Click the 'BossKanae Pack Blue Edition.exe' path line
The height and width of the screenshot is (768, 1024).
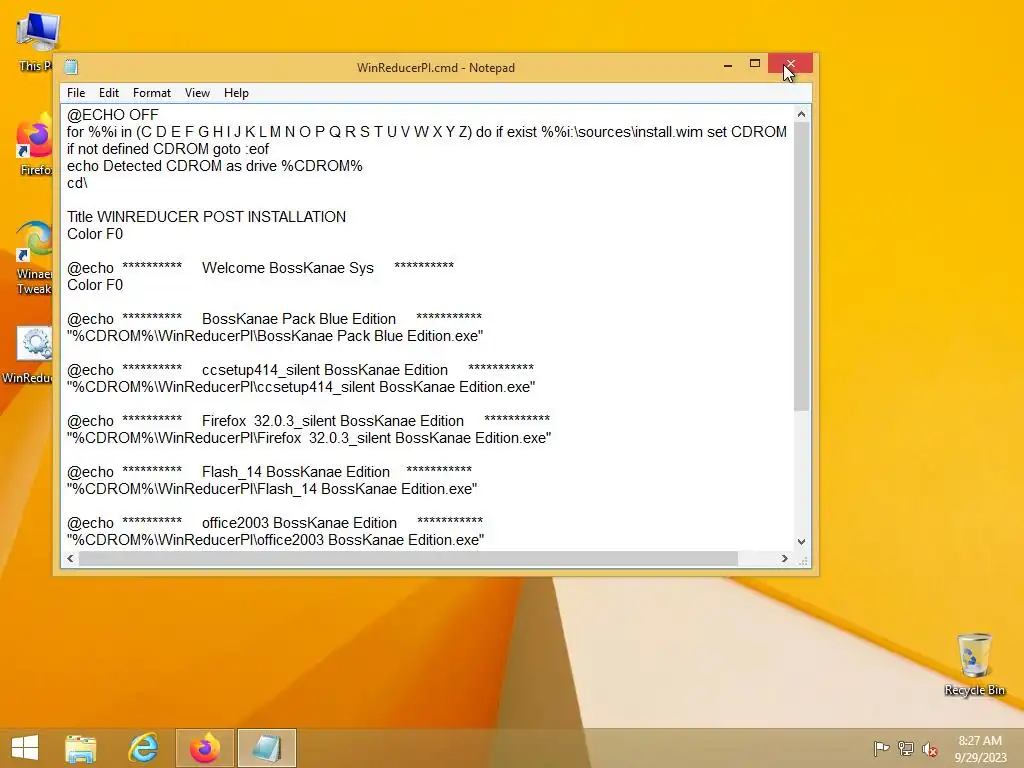click(x=275, y=336)
